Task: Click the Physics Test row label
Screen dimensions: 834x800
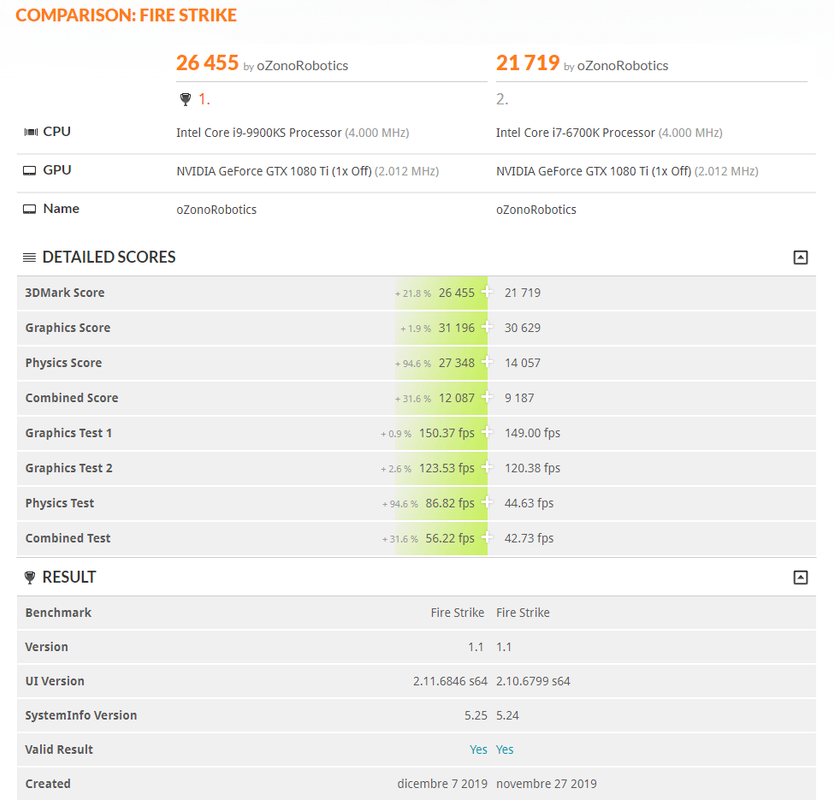Action: (60, 503)
